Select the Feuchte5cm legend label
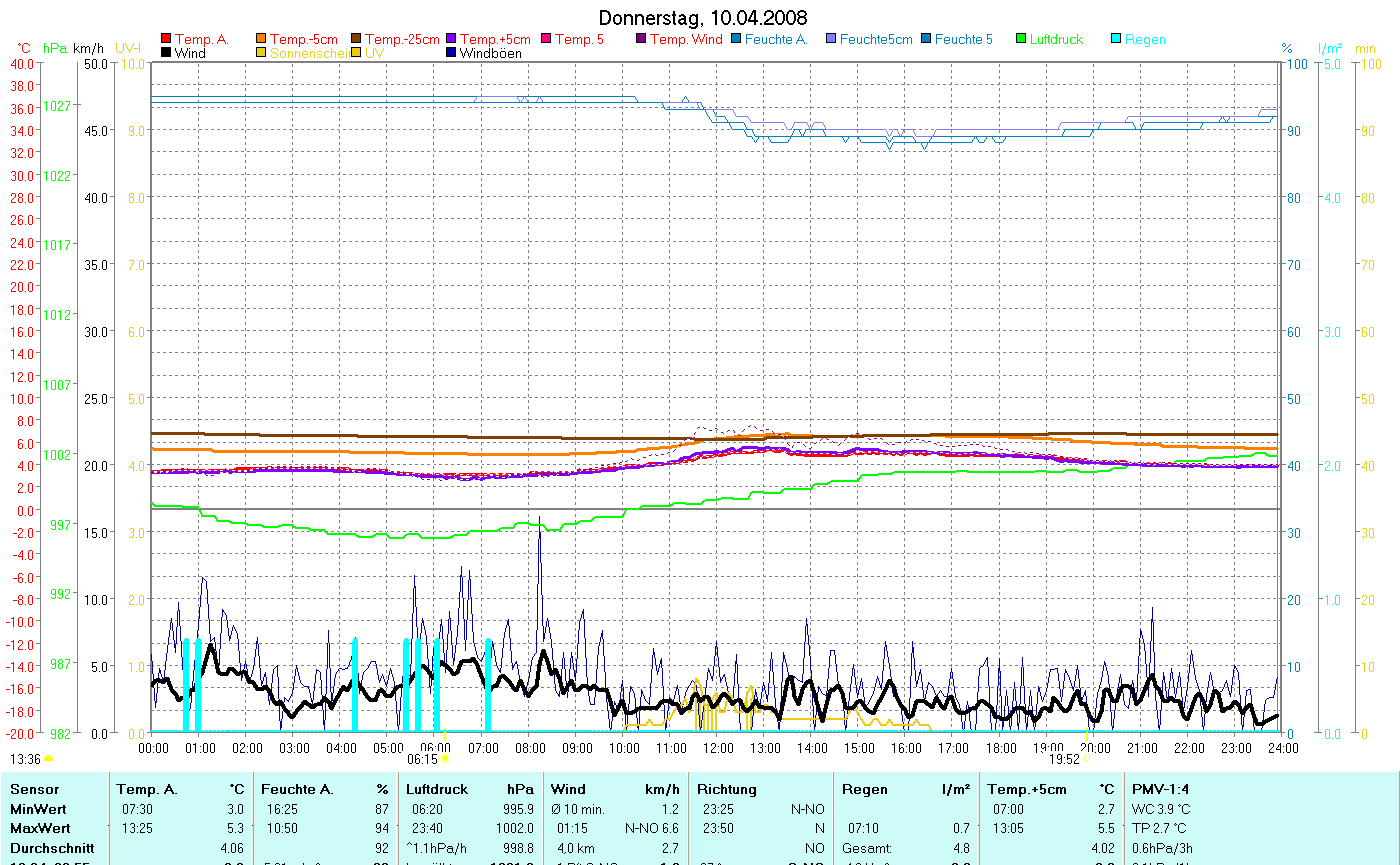Image resolution: width=1400 pixels, height=865 pixels. click(x=876, y=39)
